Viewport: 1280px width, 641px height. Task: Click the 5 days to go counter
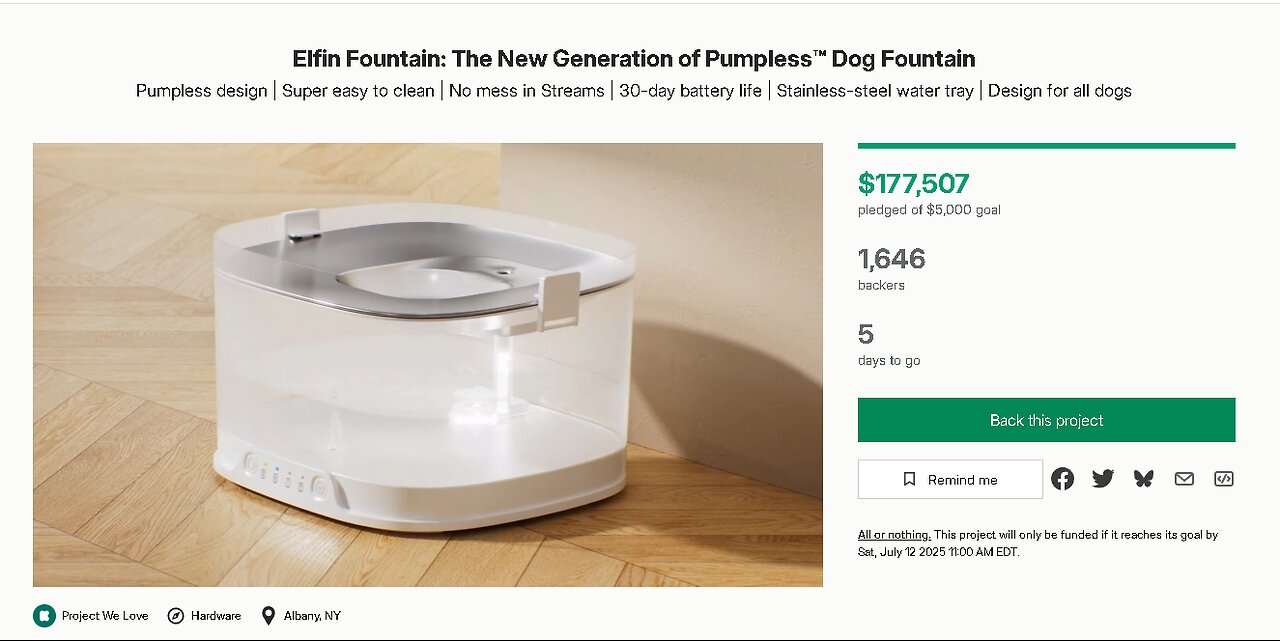866,334
